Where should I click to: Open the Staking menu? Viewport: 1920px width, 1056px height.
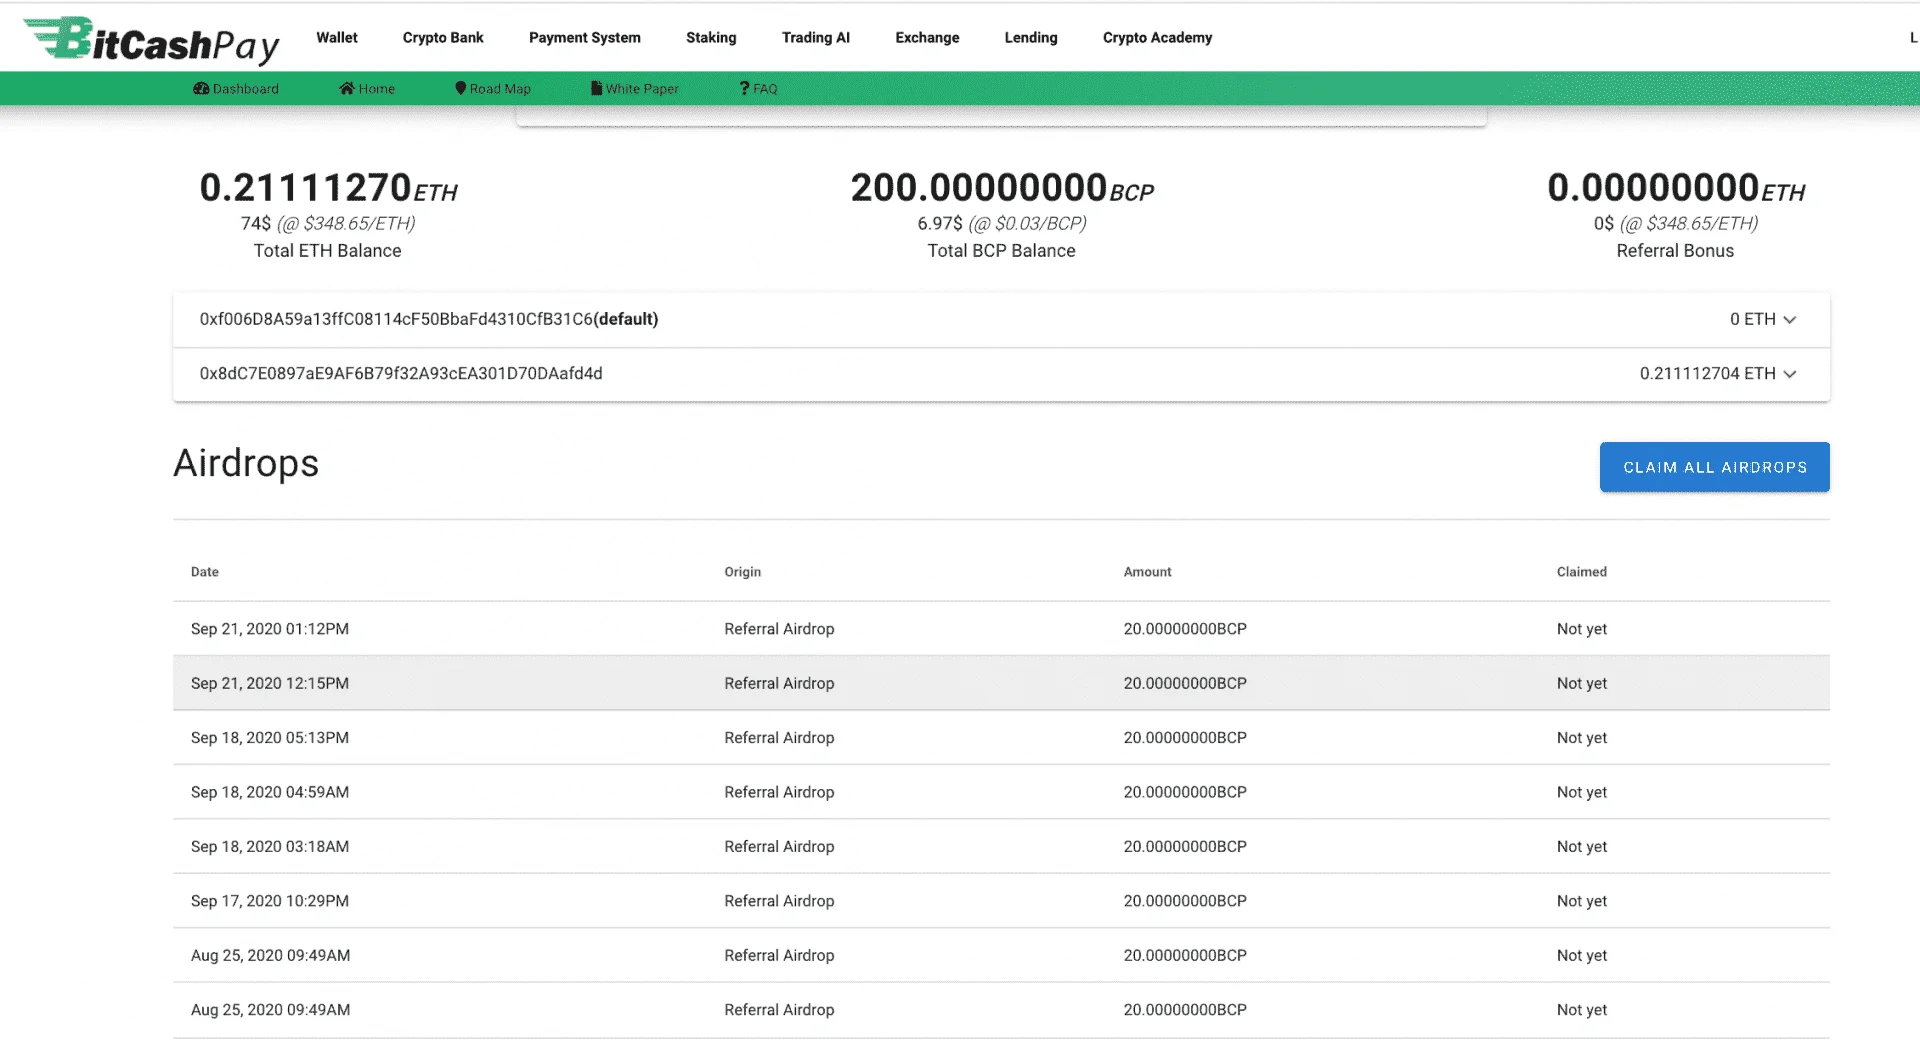tap(711, 37)
